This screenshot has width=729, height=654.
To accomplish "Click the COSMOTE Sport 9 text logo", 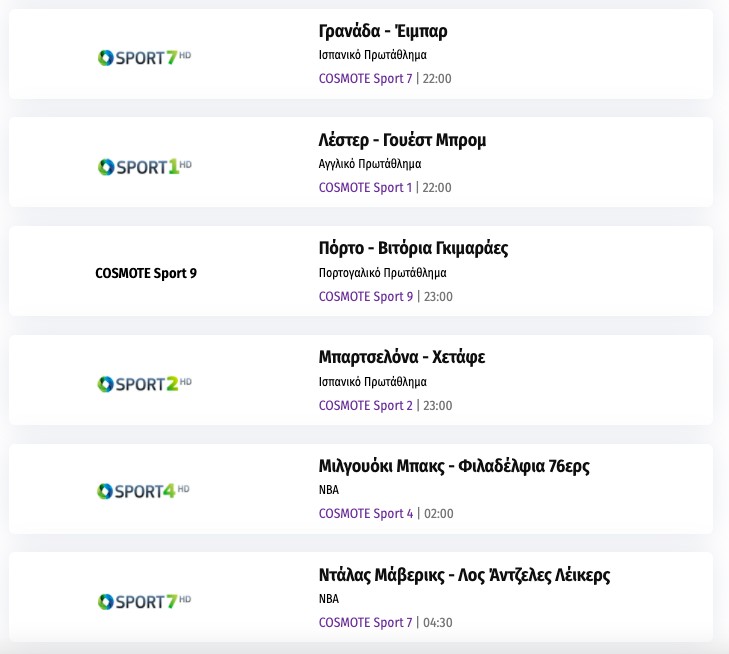I will point(146,273).
